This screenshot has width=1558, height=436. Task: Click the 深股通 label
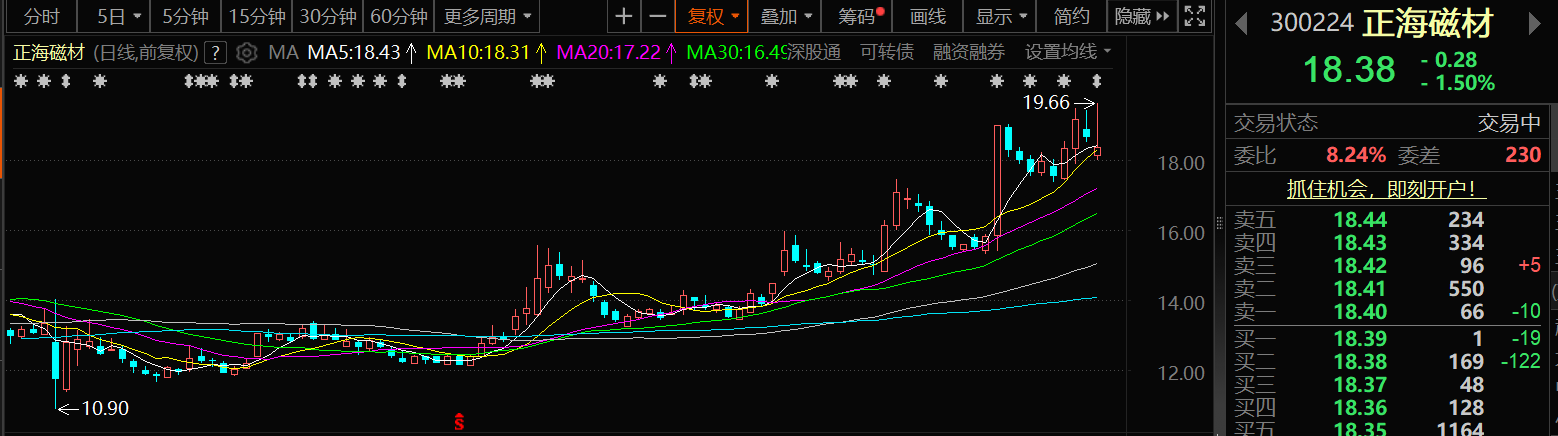(x=814, y=52)
